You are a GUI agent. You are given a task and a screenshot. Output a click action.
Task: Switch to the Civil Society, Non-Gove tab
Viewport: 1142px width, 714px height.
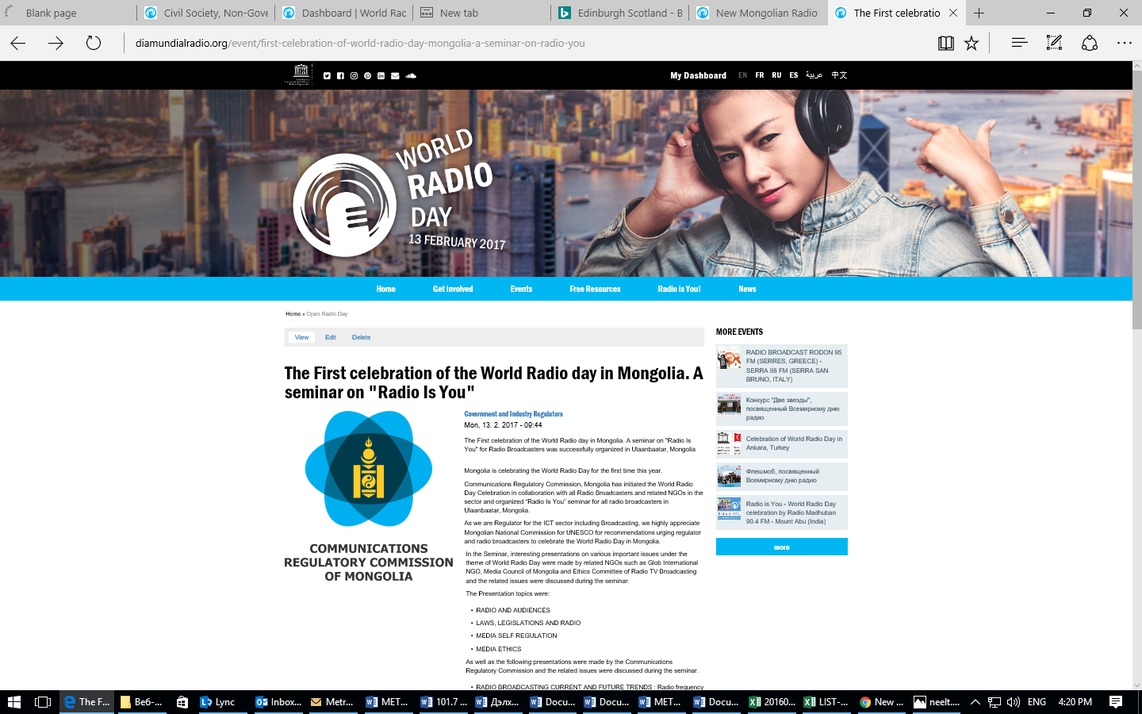(205, 13)
